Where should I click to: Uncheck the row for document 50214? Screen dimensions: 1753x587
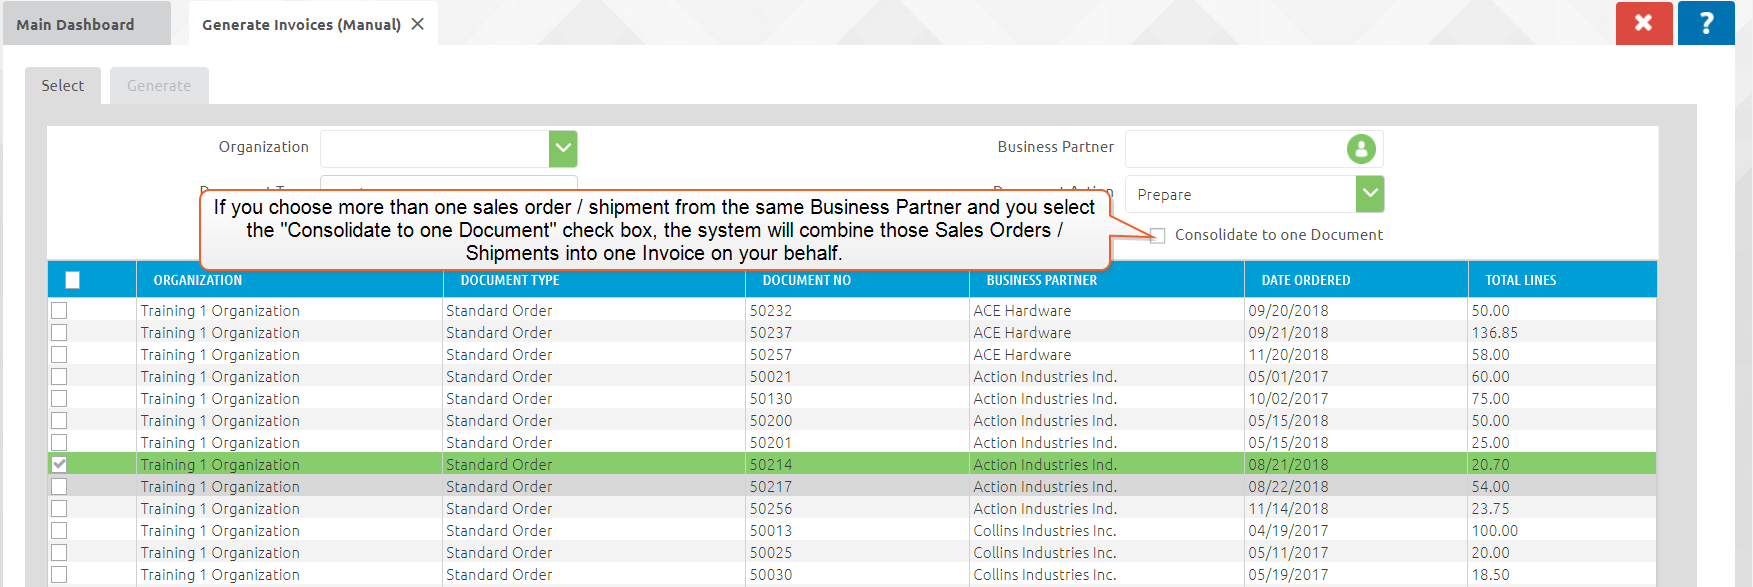click(59, 464)
